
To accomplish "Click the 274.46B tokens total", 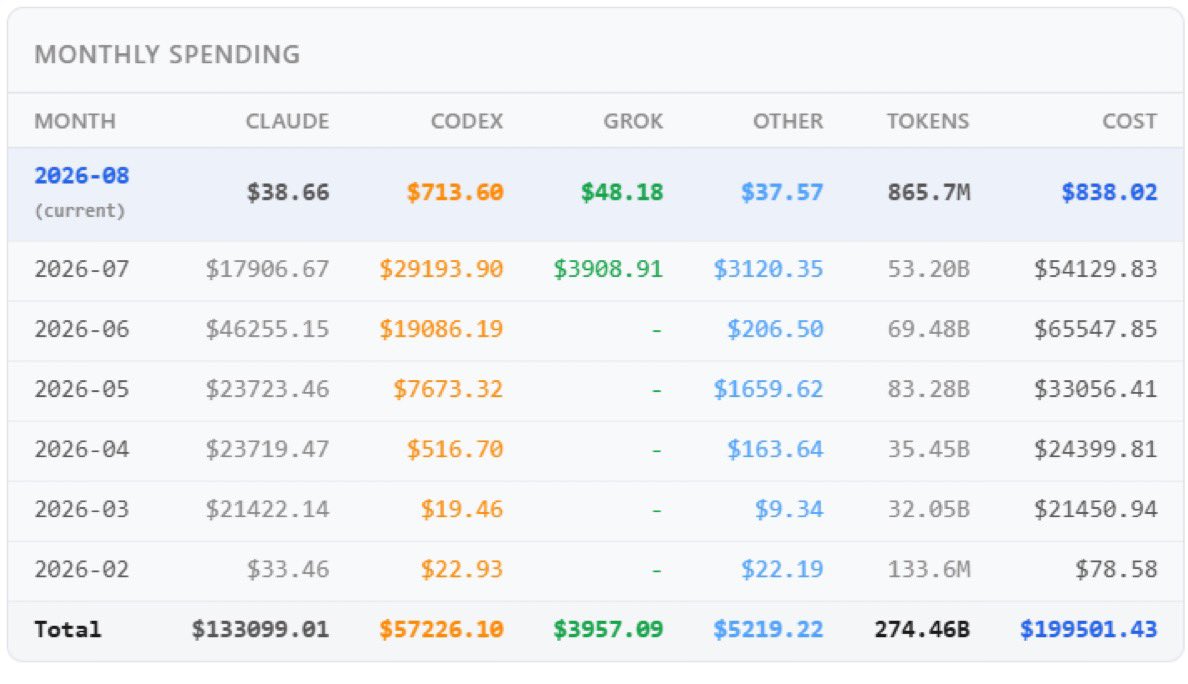I will pos(922,629).
